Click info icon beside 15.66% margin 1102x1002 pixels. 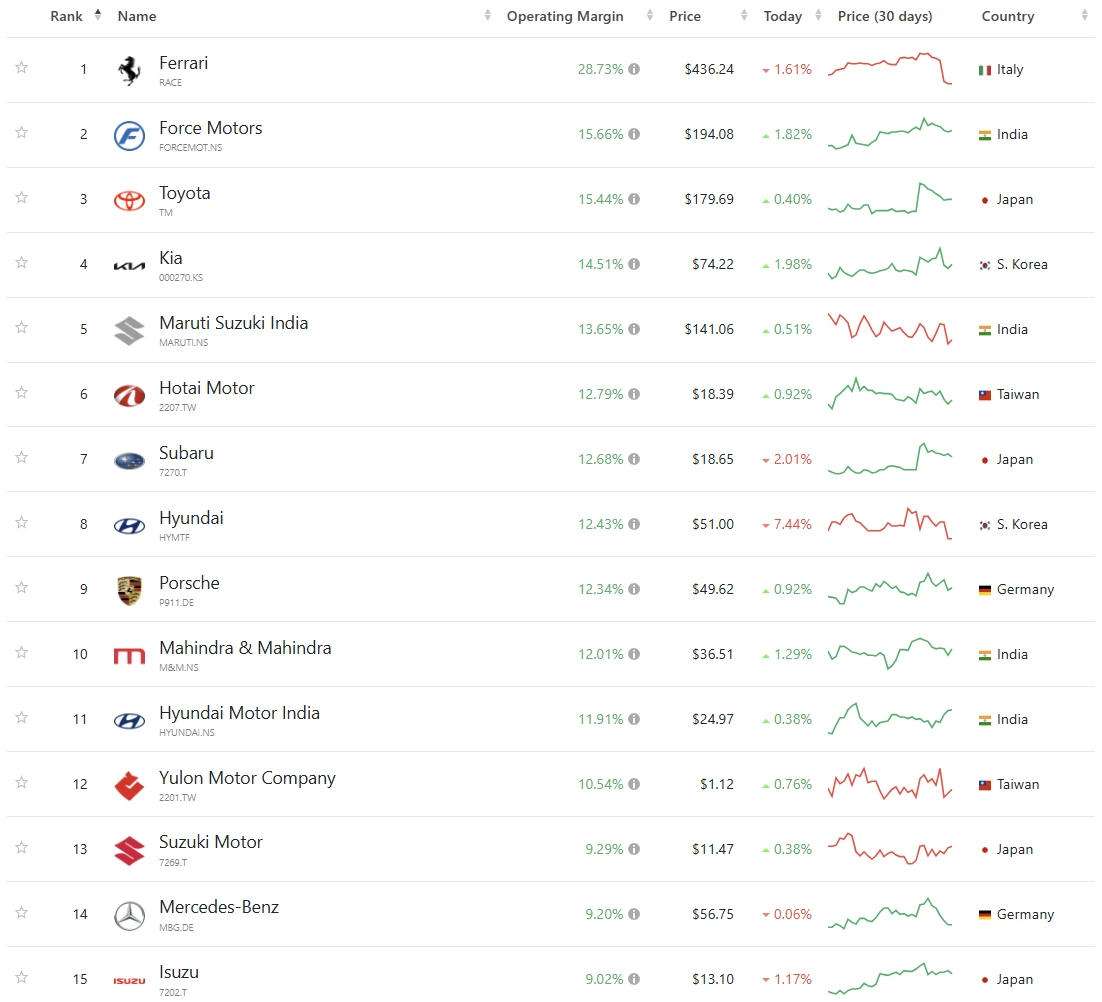[x=634, y=134]
